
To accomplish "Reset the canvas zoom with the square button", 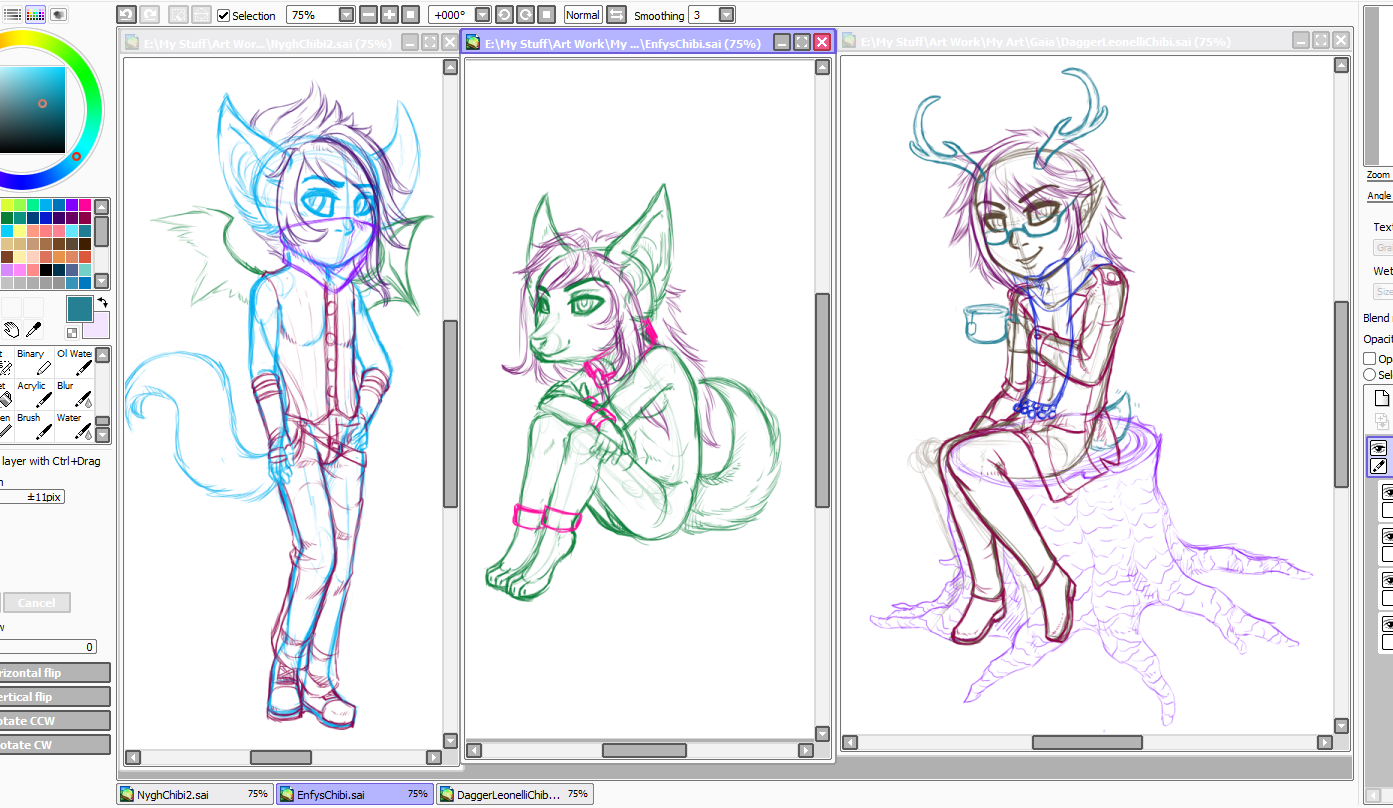I will coord(410,15).
